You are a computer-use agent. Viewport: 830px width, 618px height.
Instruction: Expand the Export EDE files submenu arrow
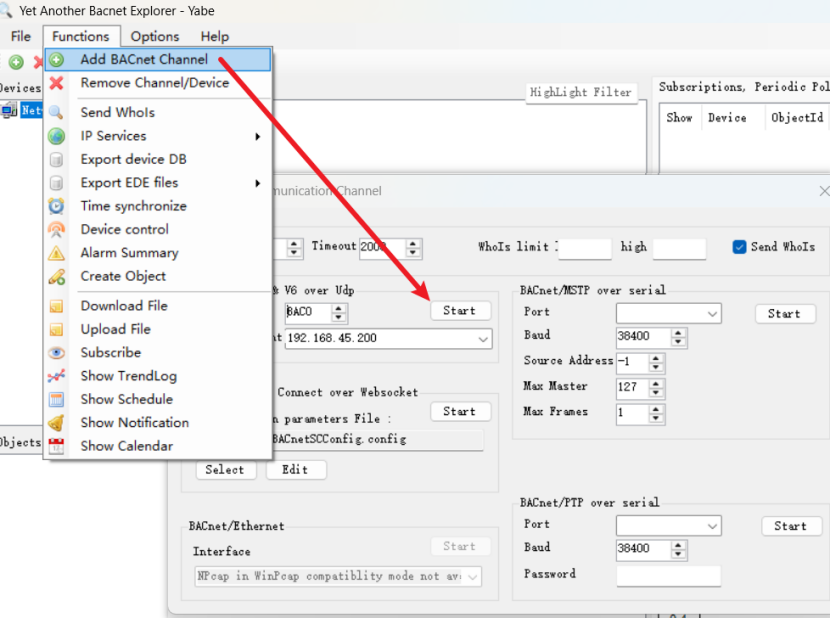tap(258, 183)
